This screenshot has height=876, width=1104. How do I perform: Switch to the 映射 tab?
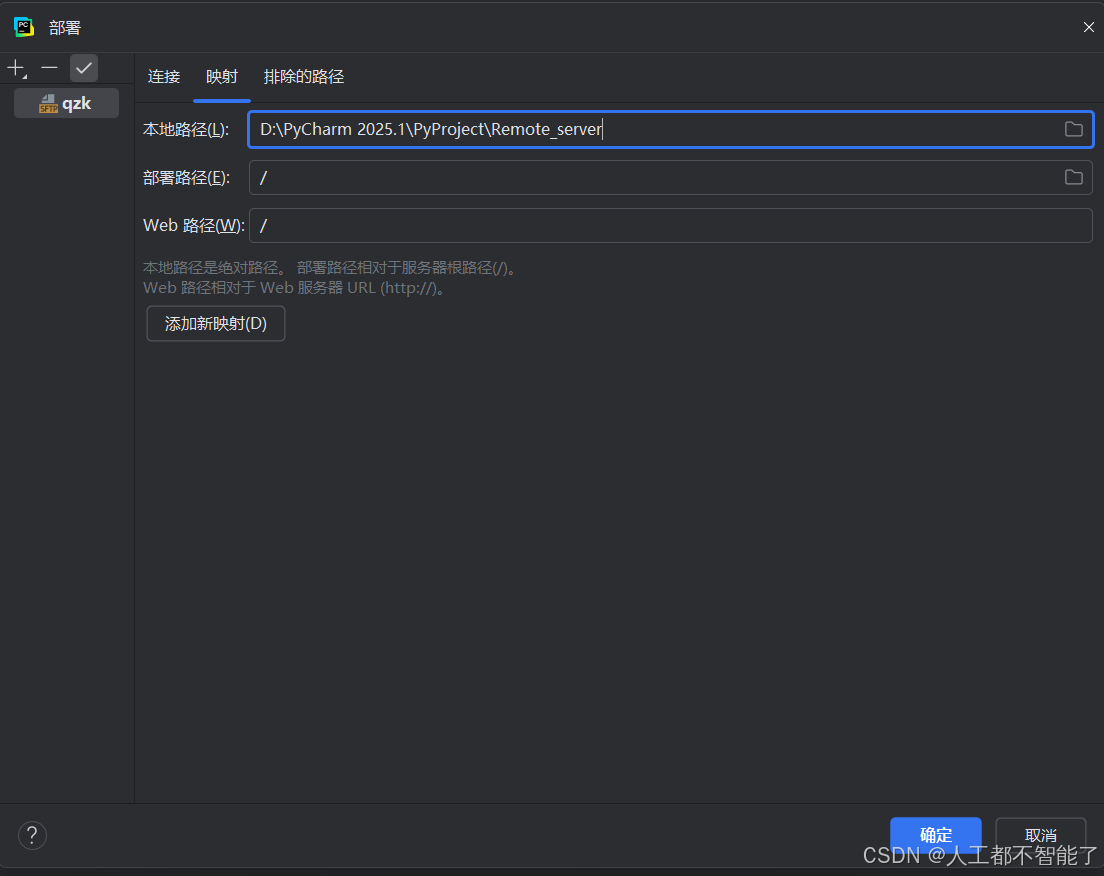pos(222,77)
